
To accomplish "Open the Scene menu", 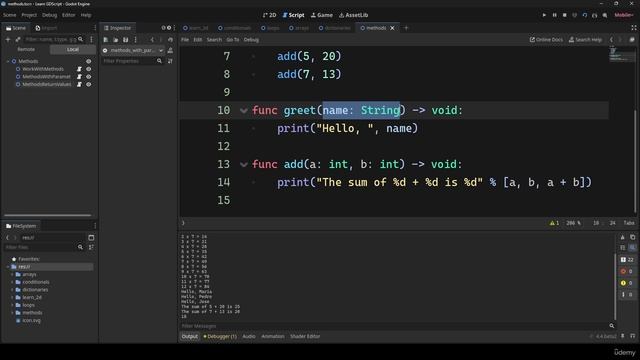I will pos(10,15).
